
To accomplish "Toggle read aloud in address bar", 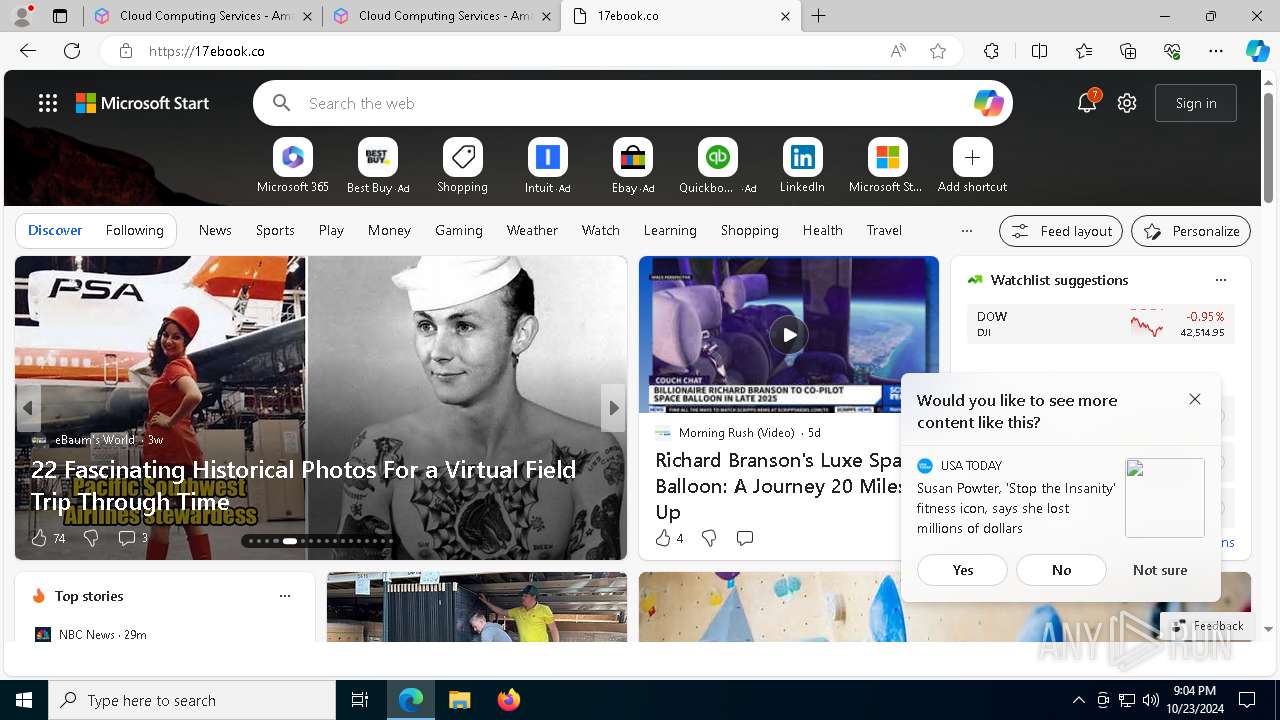I will pyautogui.click(x=898, y=51).
